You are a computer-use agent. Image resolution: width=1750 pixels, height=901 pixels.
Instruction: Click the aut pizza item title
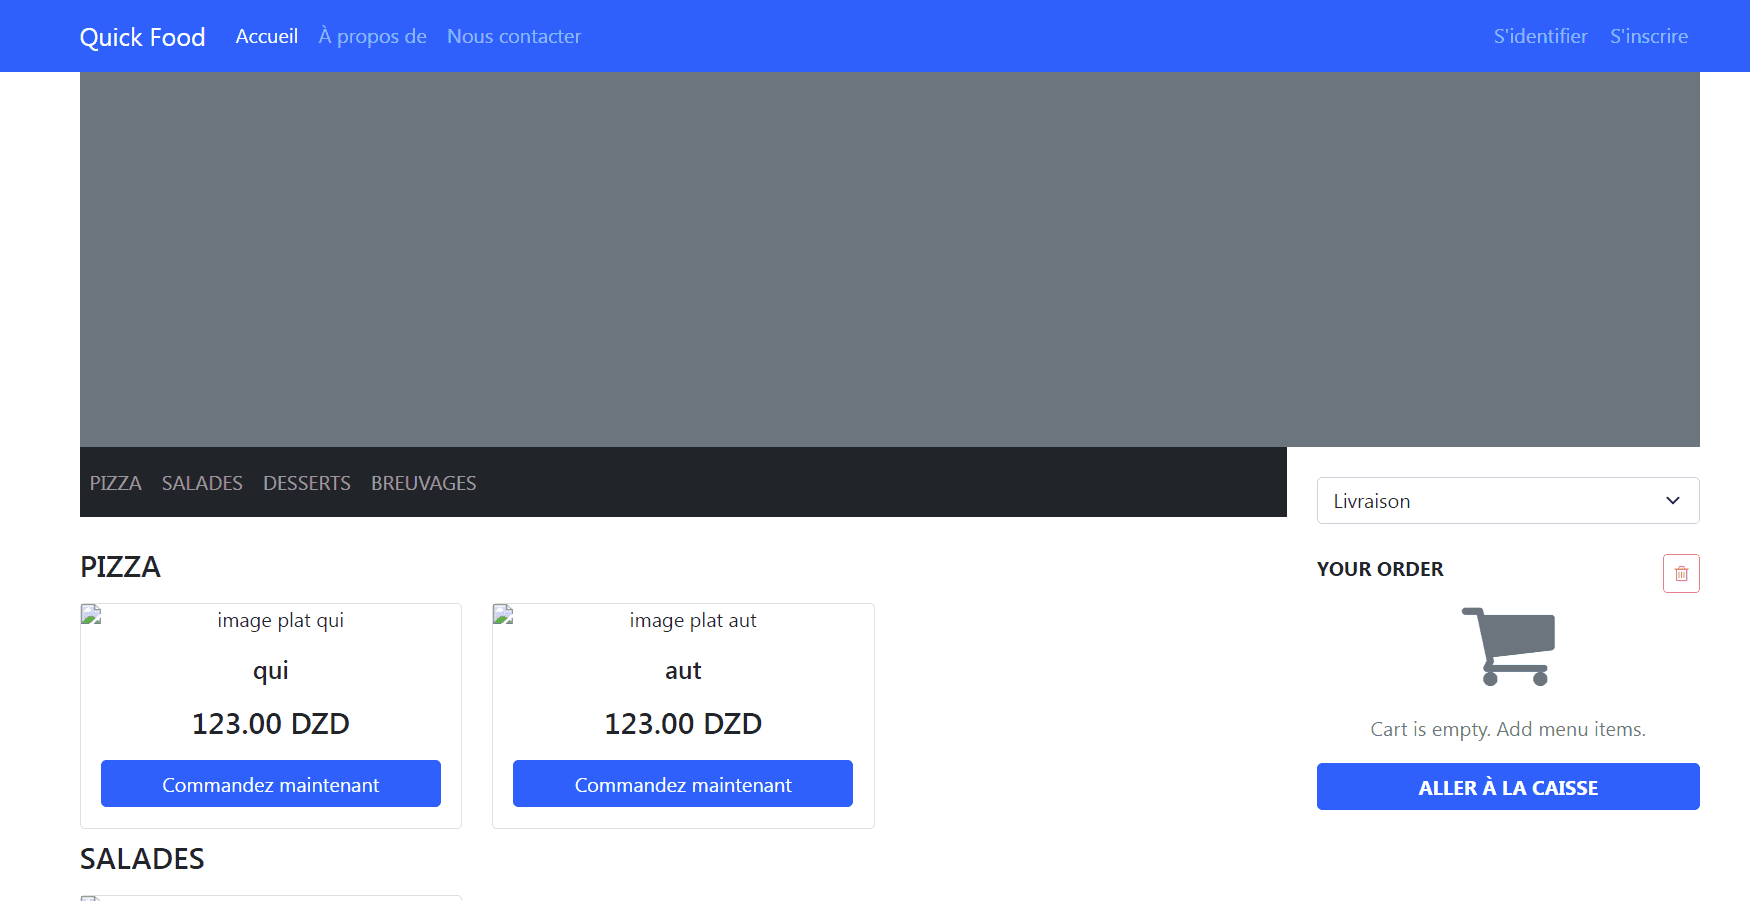(683, 671)
